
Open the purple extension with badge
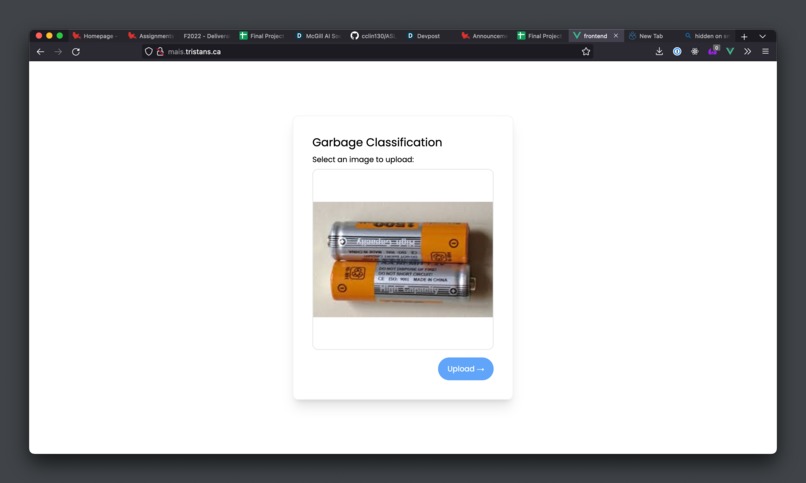[712, 51]
